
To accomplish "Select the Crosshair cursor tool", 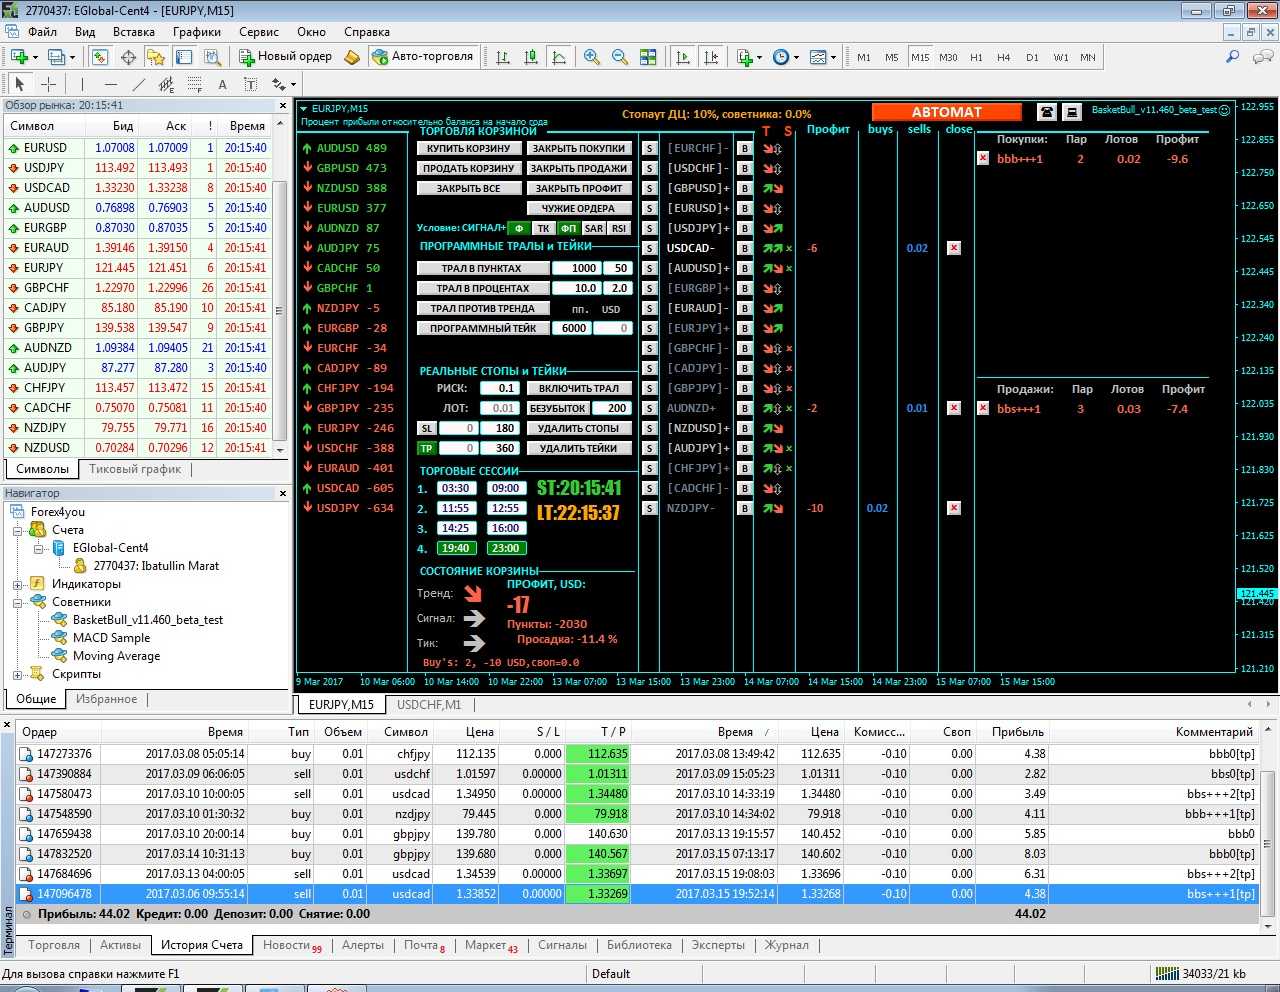I will point(48,85).
